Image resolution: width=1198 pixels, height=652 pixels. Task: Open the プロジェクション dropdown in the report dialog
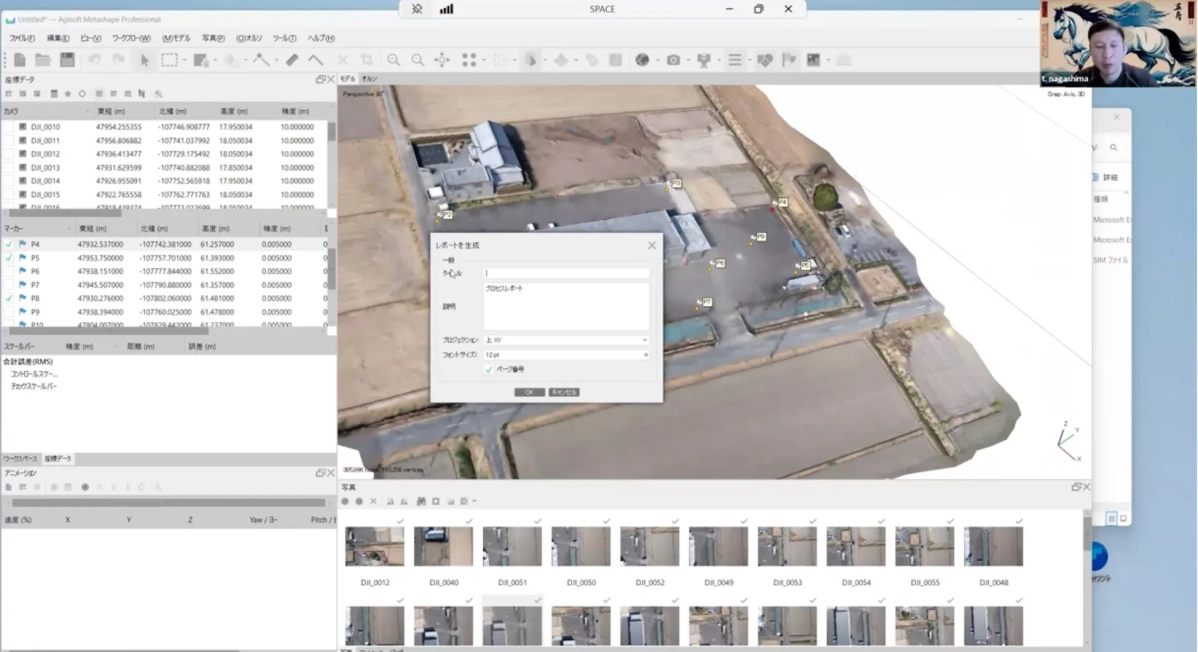tap(645, 339)
